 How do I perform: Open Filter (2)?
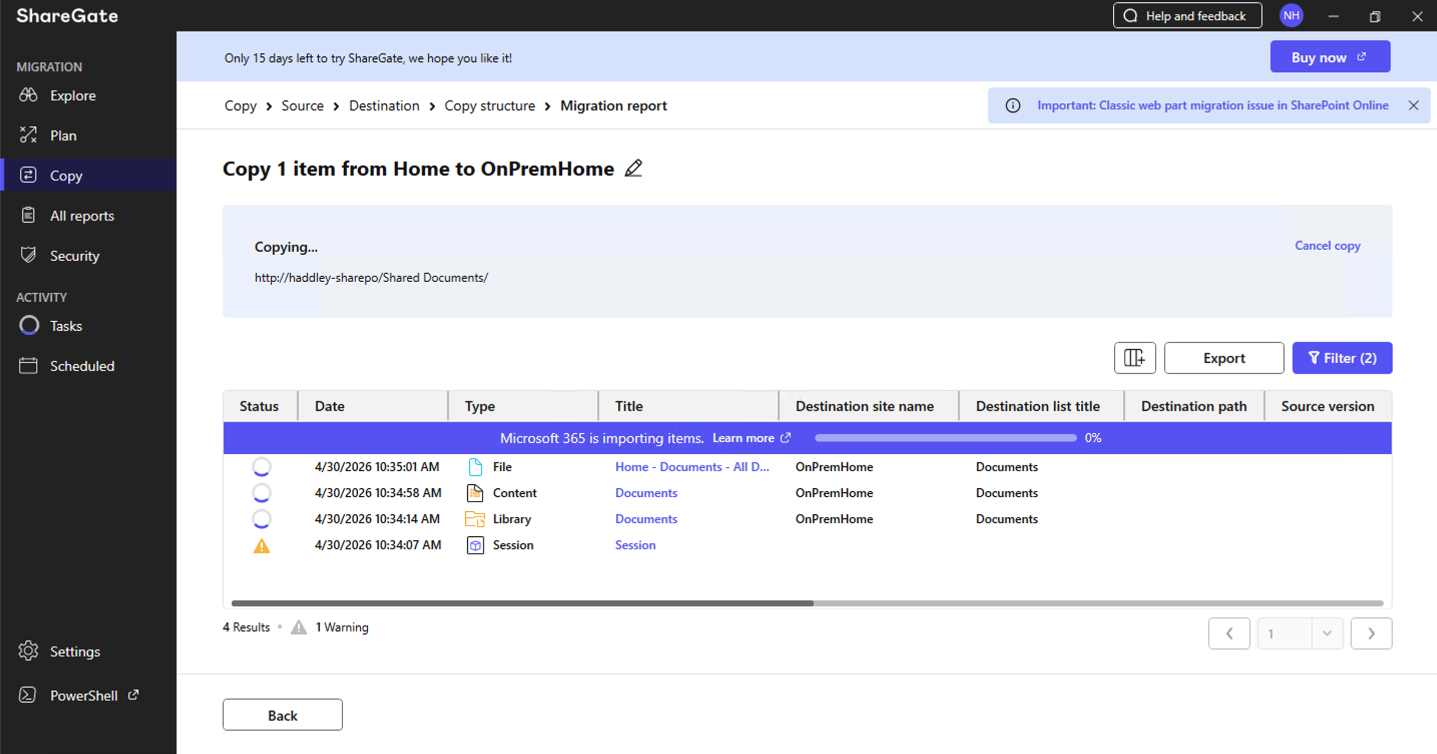1342,358
